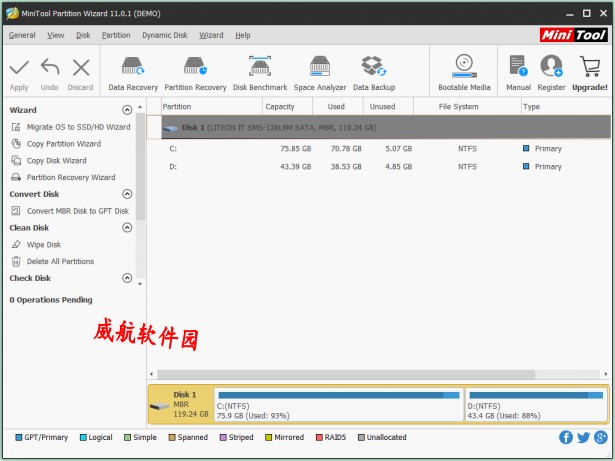Click the Register icon
Image resolution: width=615 pixels, height=461 pixels.
(x=551, y=66)
